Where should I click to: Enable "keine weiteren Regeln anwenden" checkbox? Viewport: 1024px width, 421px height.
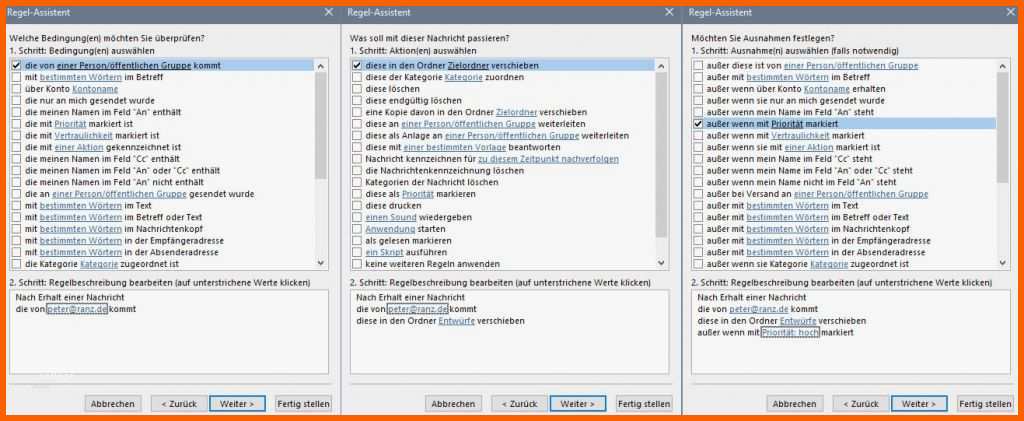click(x=357, y=264)
